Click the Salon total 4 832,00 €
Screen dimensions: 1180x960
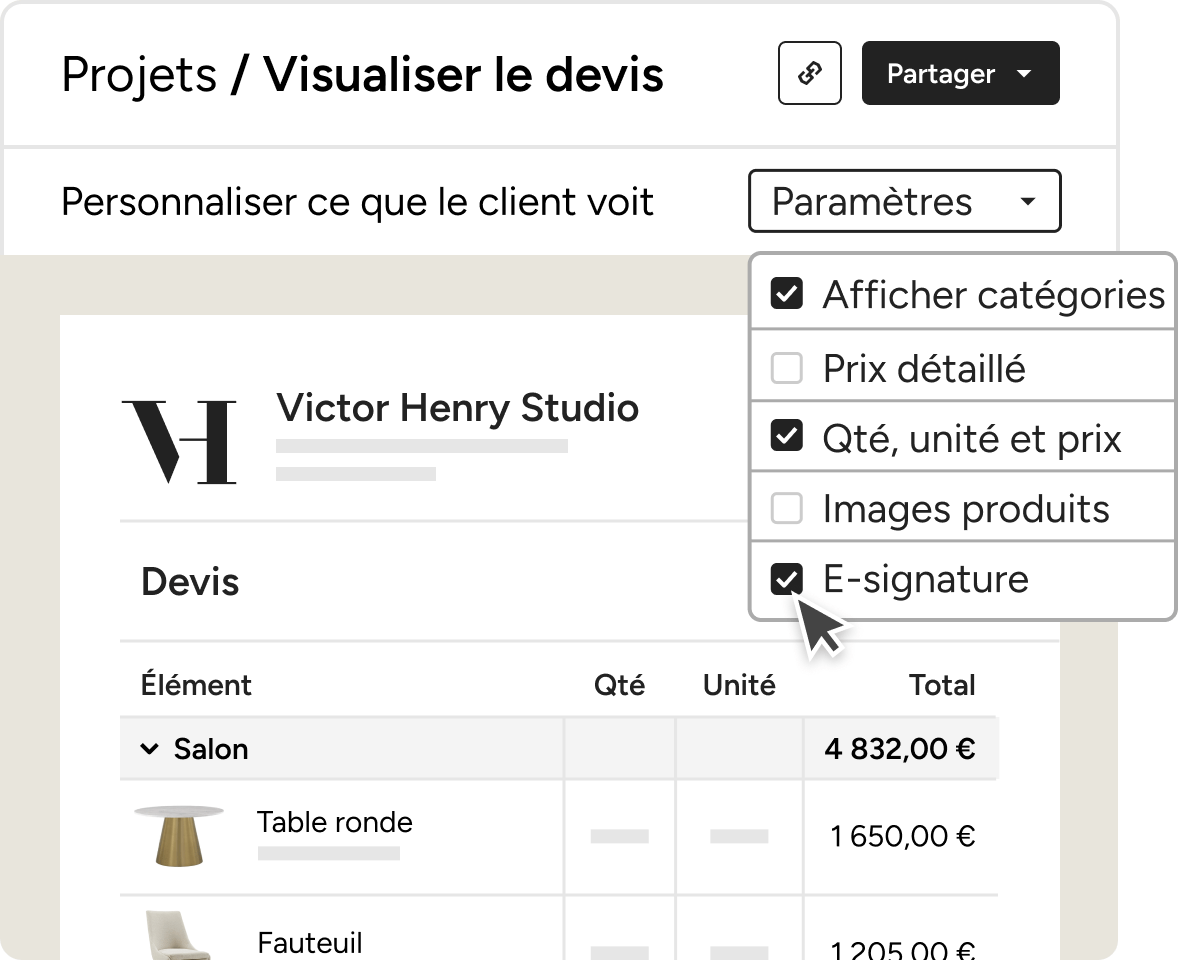pos(899,749)
